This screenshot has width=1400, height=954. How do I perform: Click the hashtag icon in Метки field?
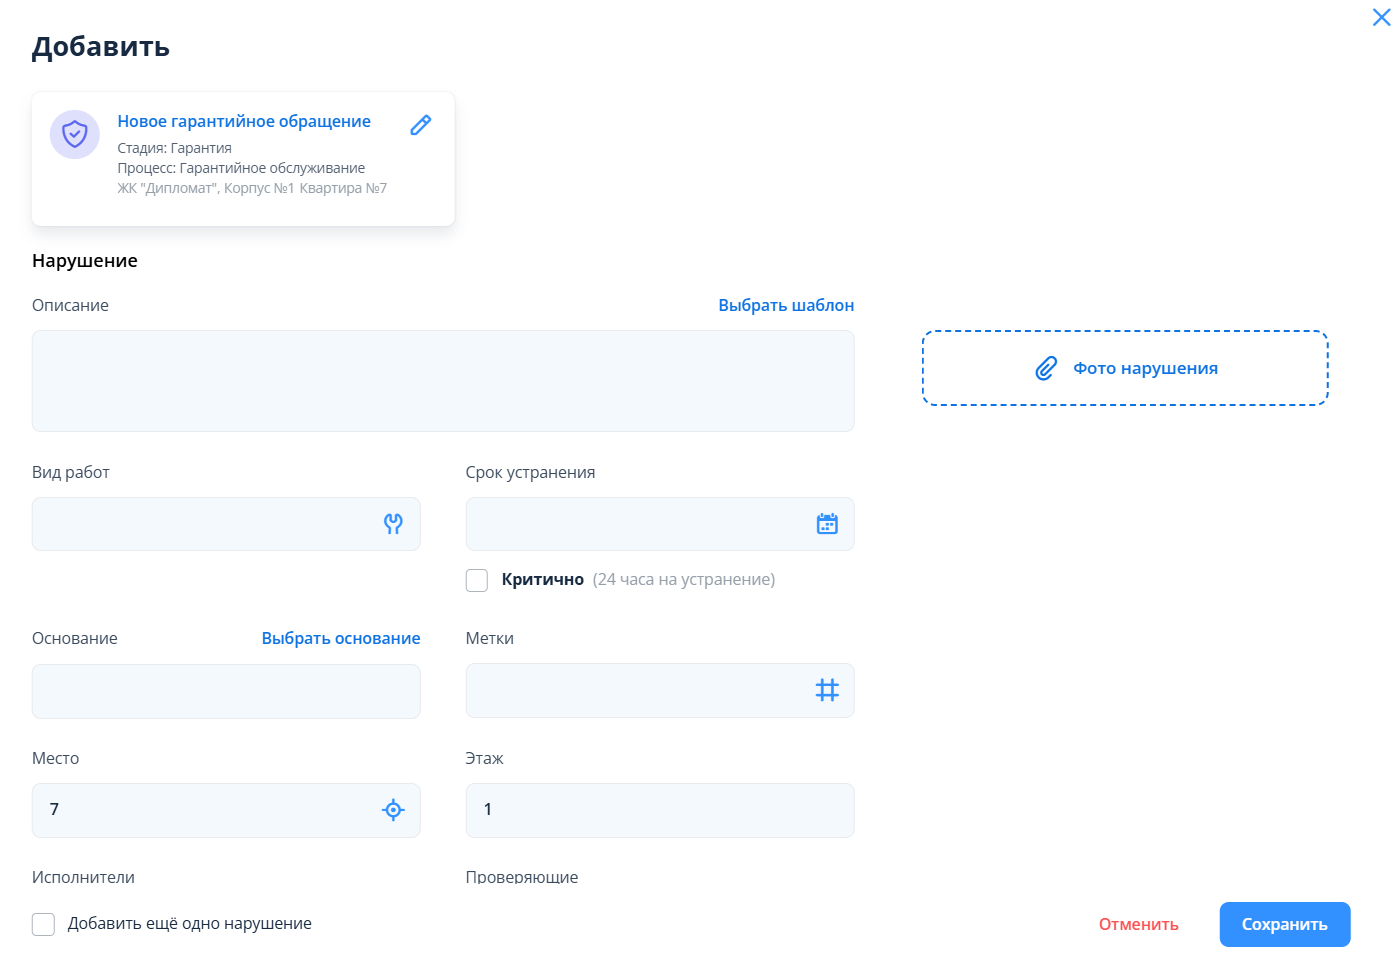coord(827,690)
